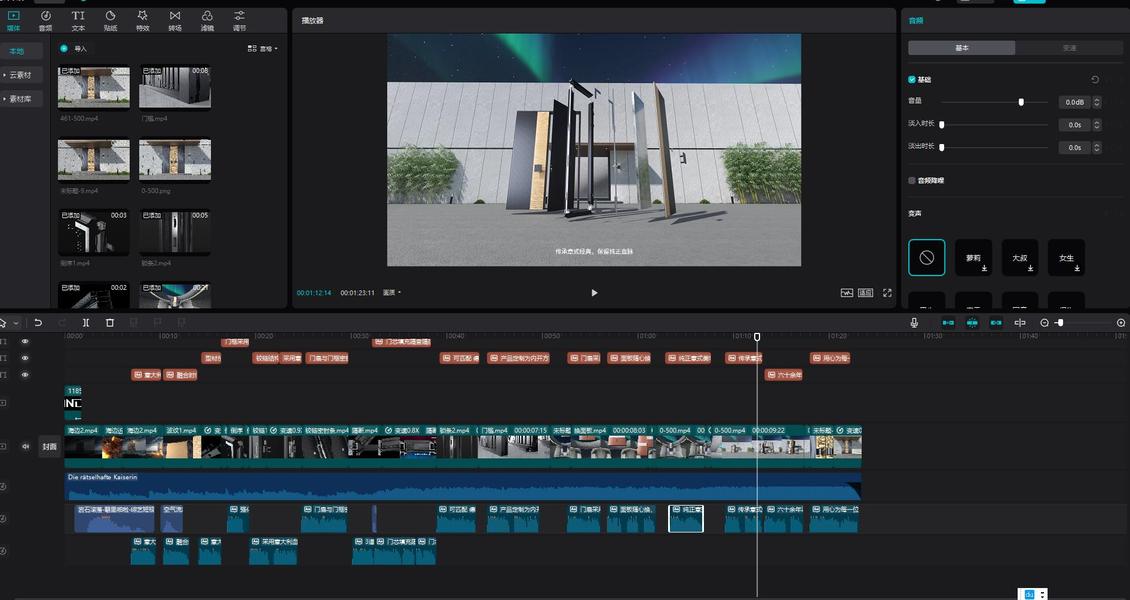Open the media view mode dropdown

click(263, 48)
